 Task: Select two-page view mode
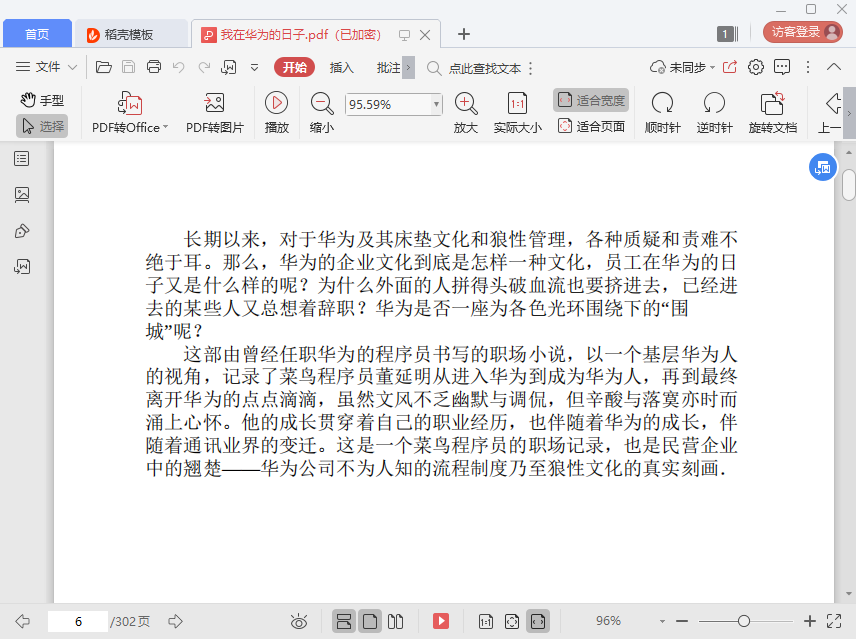click(395, 621)
